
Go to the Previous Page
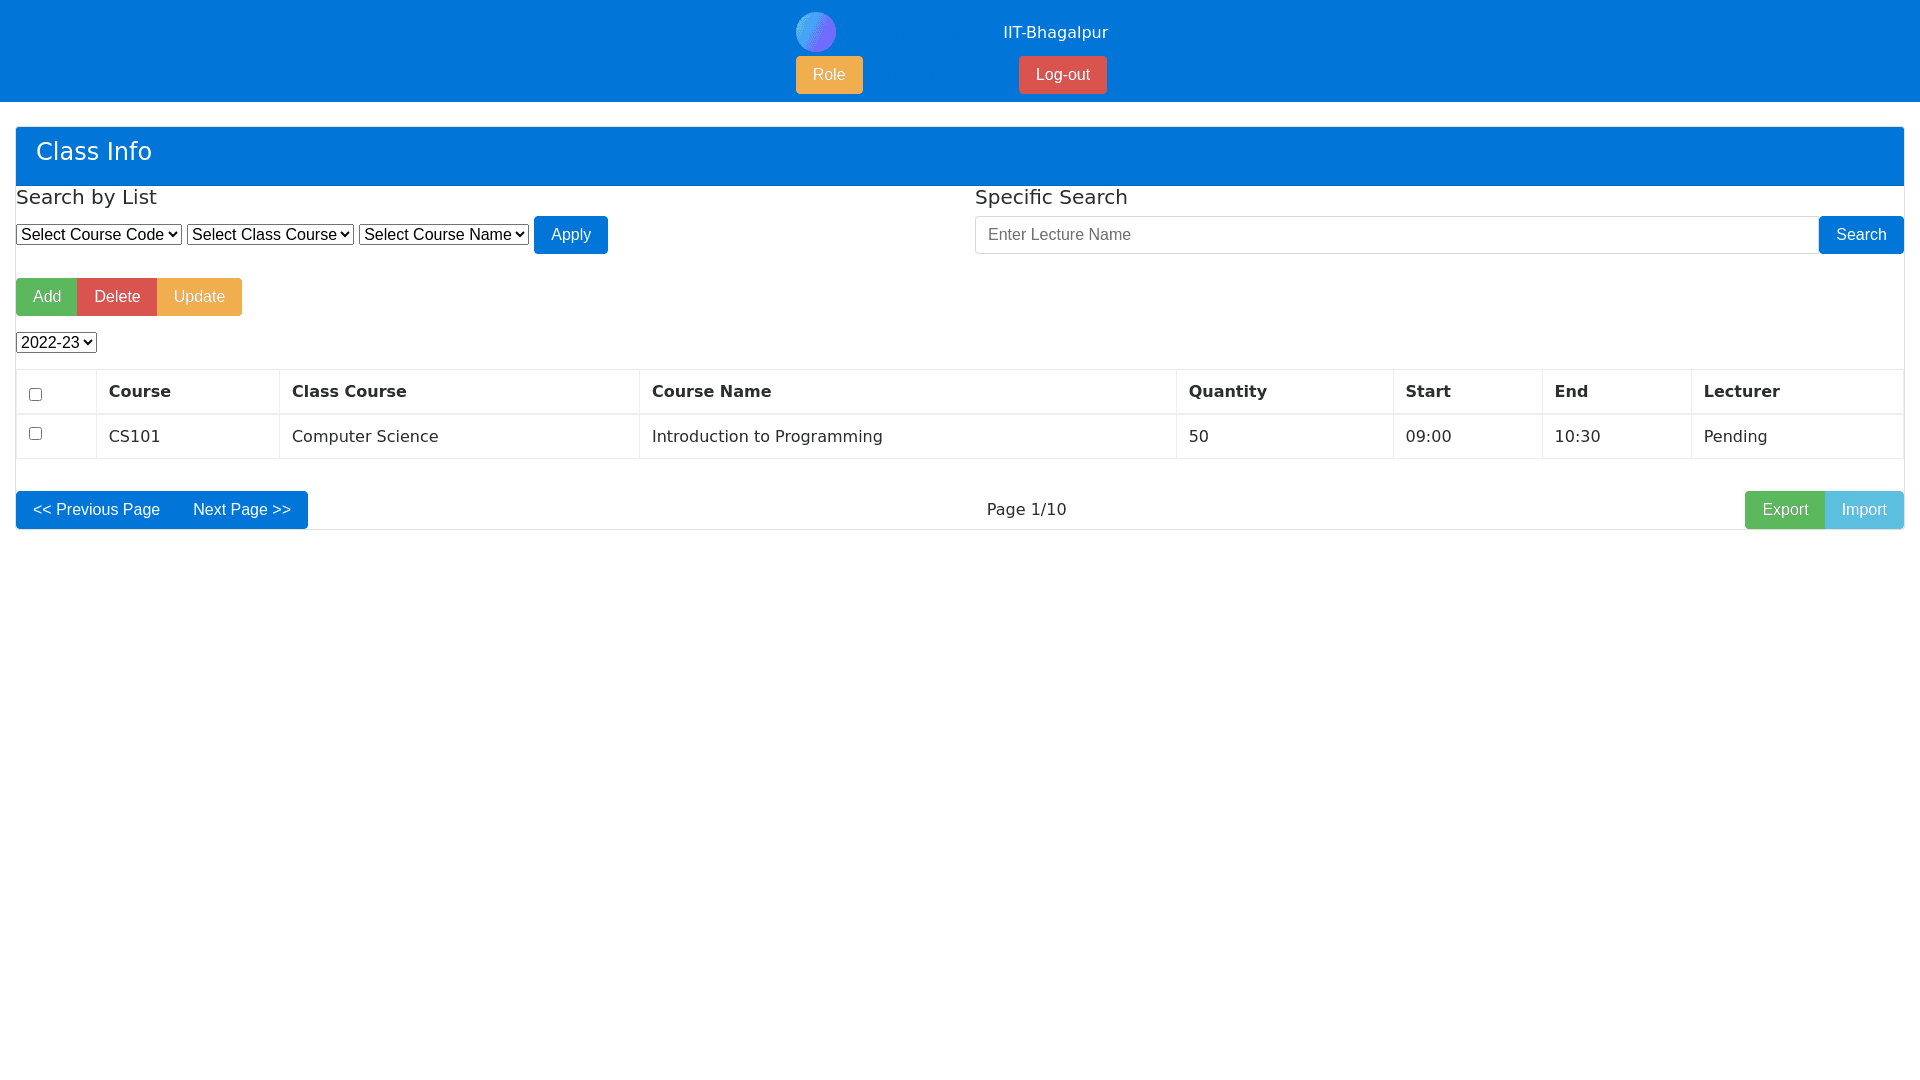point(96,509)
